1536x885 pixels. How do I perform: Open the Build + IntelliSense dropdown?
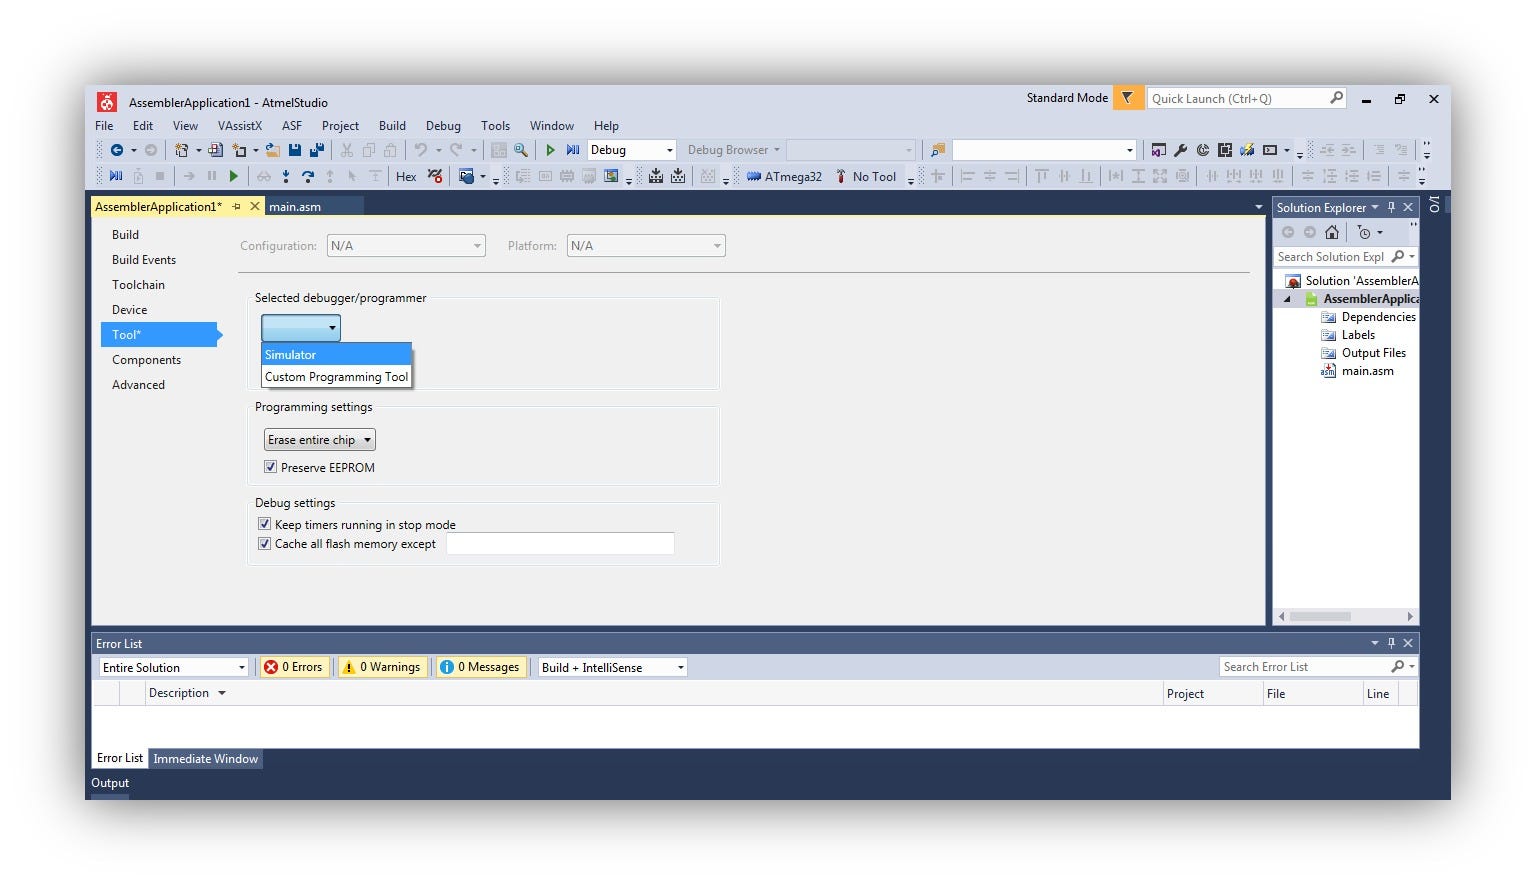tap(613, 667)
